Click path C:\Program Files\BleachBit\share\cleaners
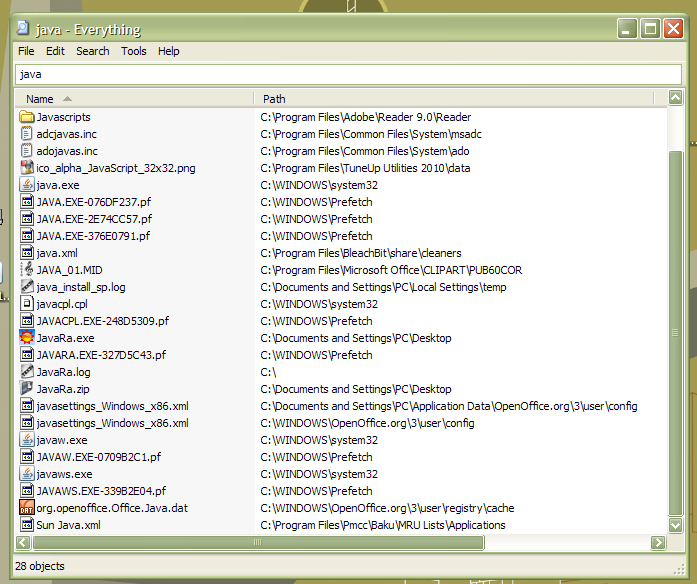Screen dimensions: 697x584 click(x=361, y=252)
